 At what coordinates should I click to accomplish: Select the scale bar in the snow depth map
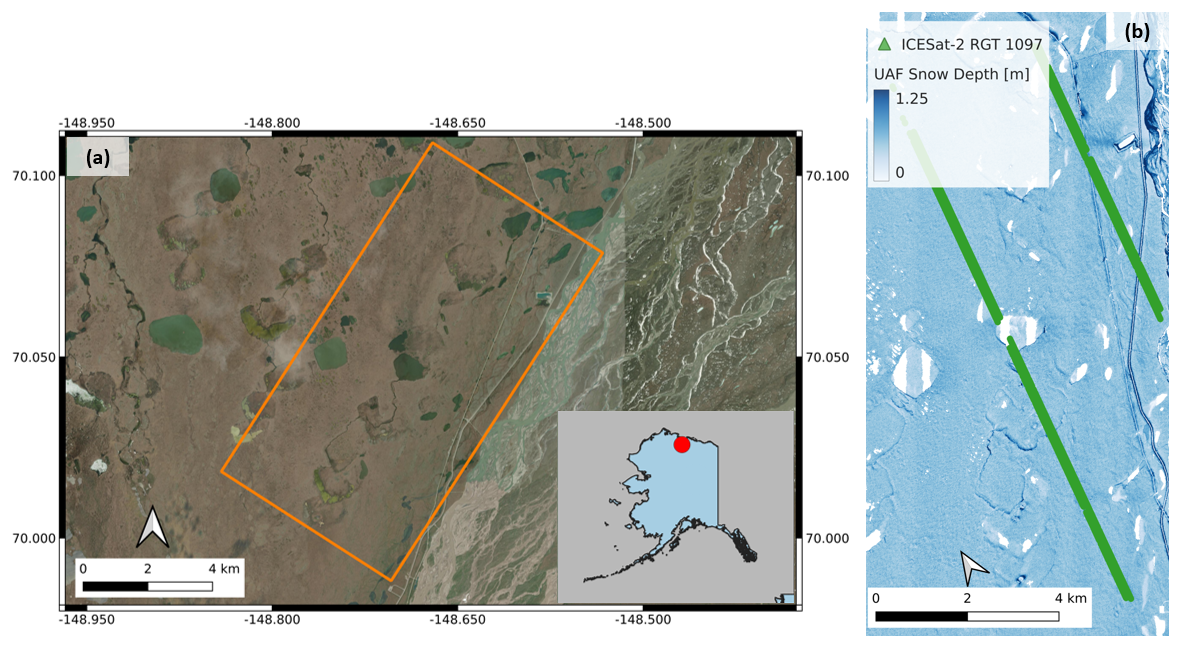click(966, 616)
